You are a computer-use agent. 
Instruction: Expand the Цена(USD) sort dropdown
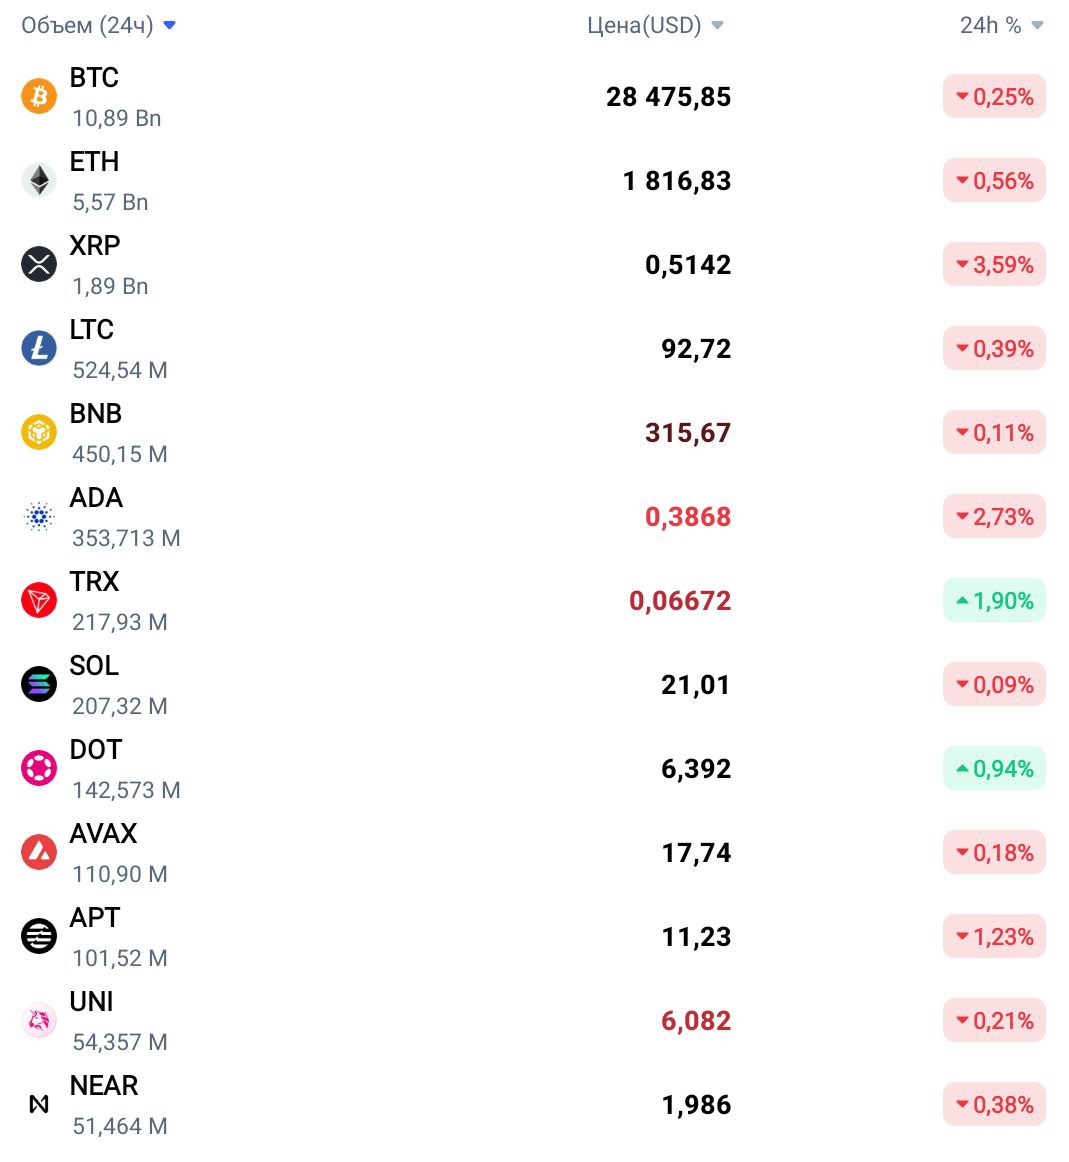click(717, 25)
